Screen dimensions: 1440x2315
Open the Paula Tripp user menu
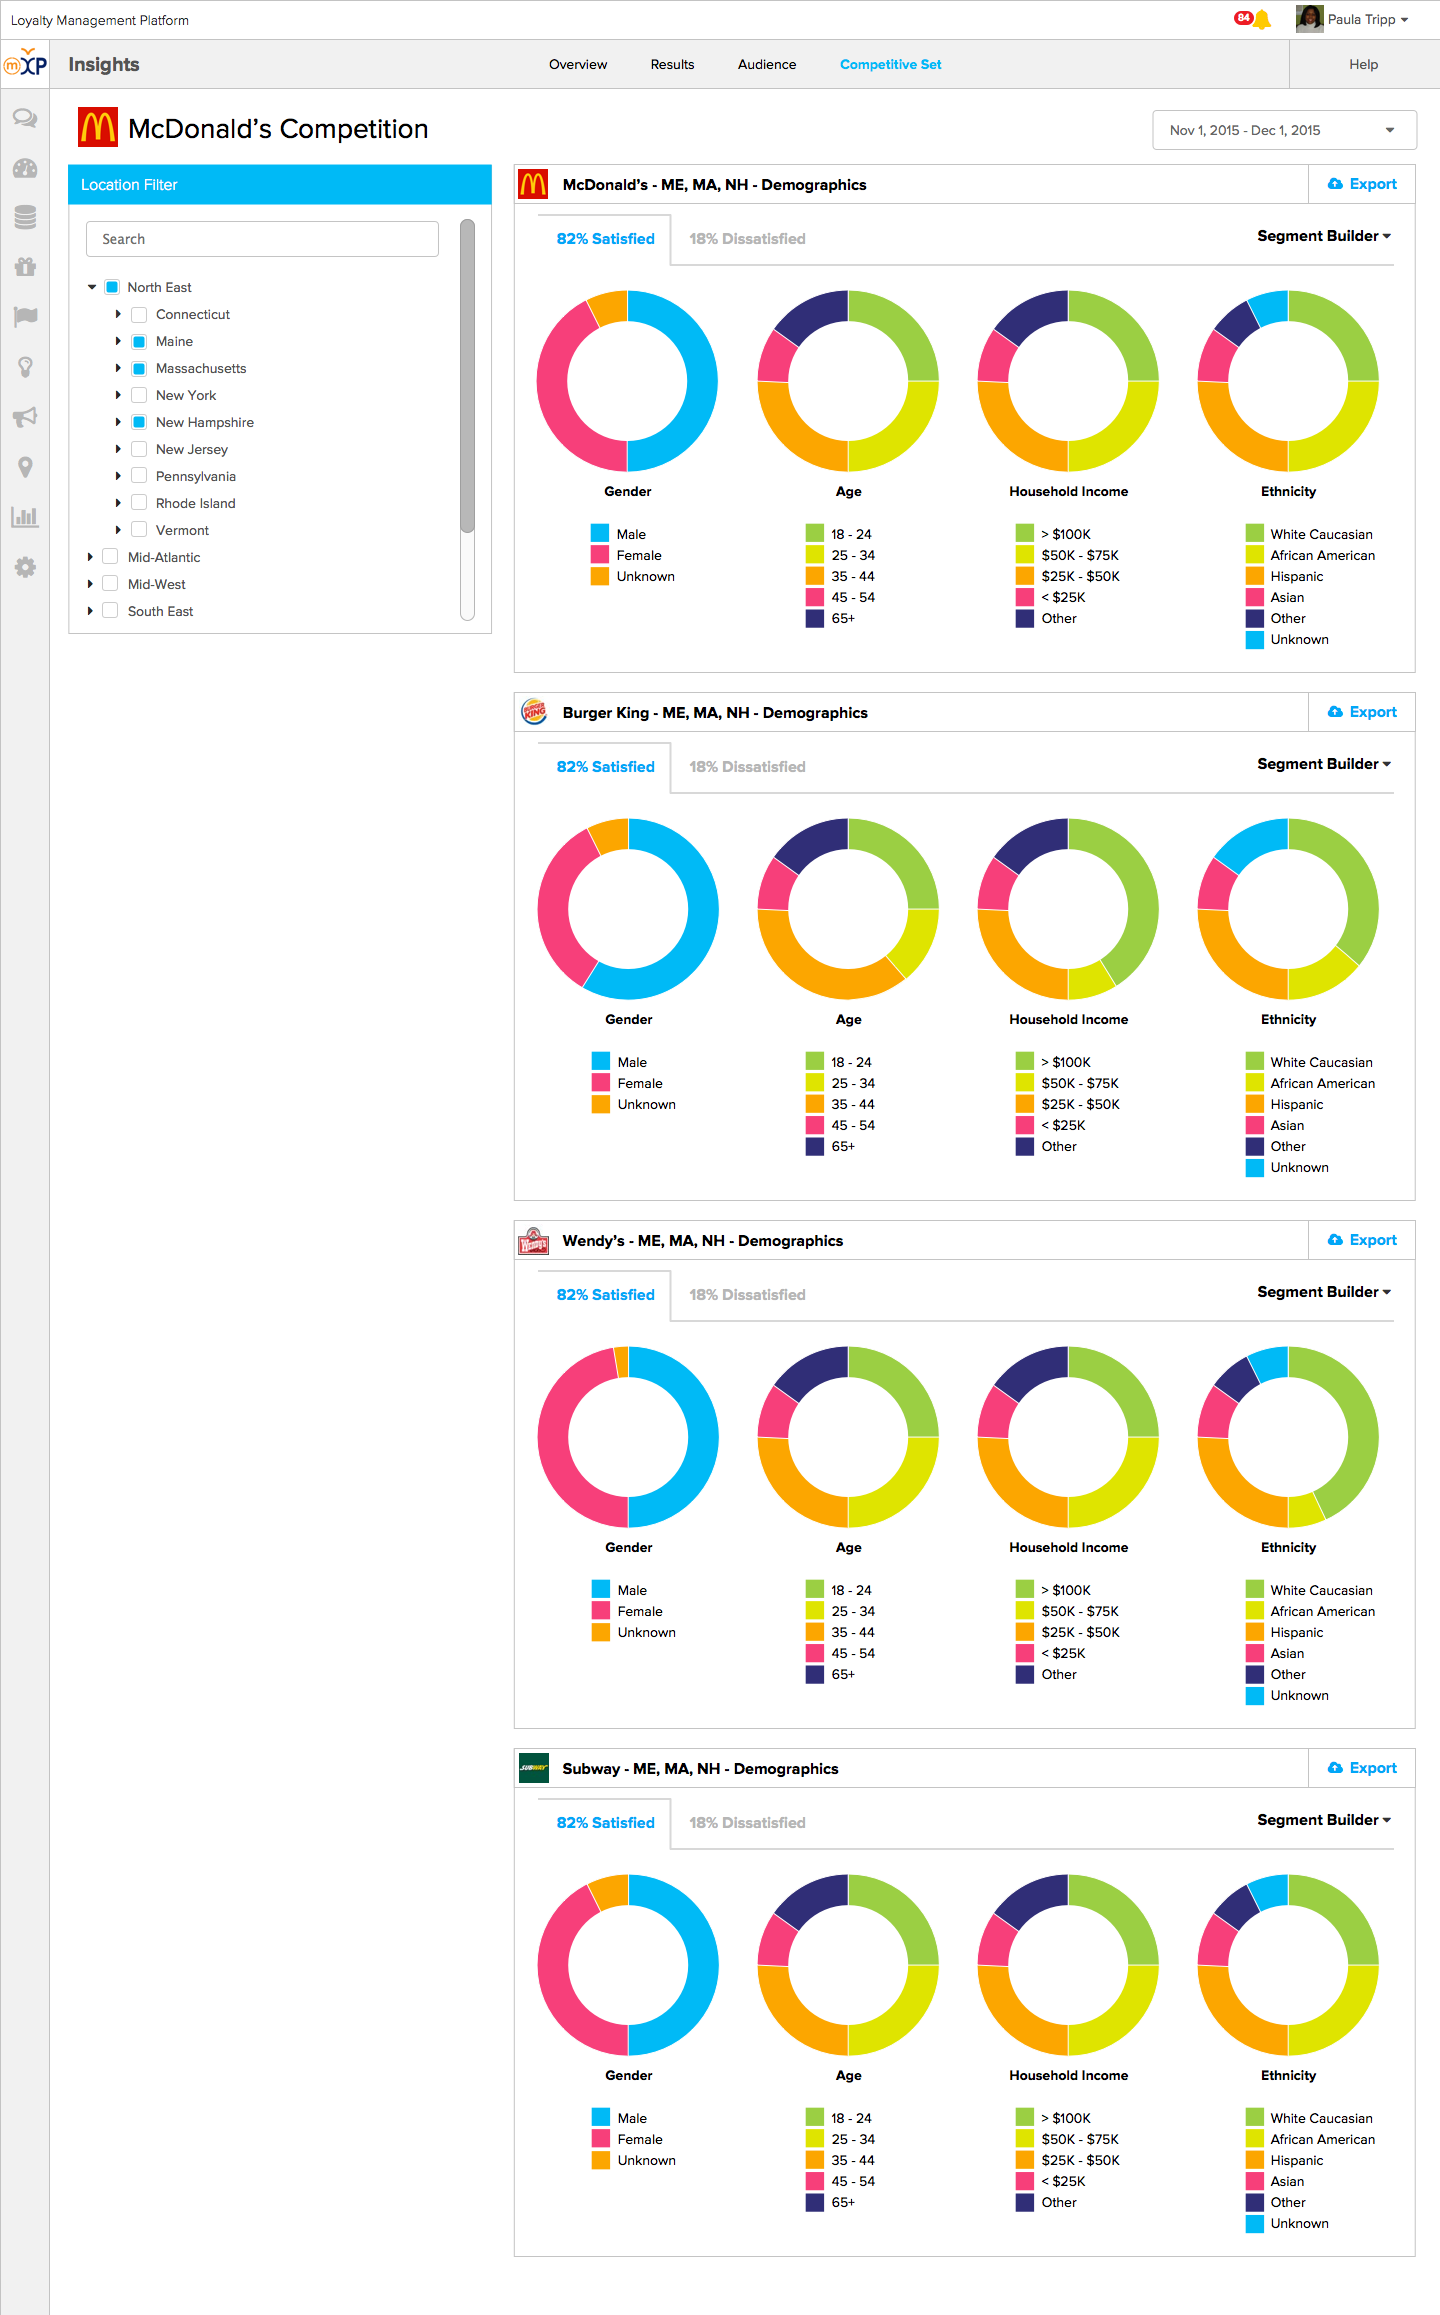(1367, 19)
